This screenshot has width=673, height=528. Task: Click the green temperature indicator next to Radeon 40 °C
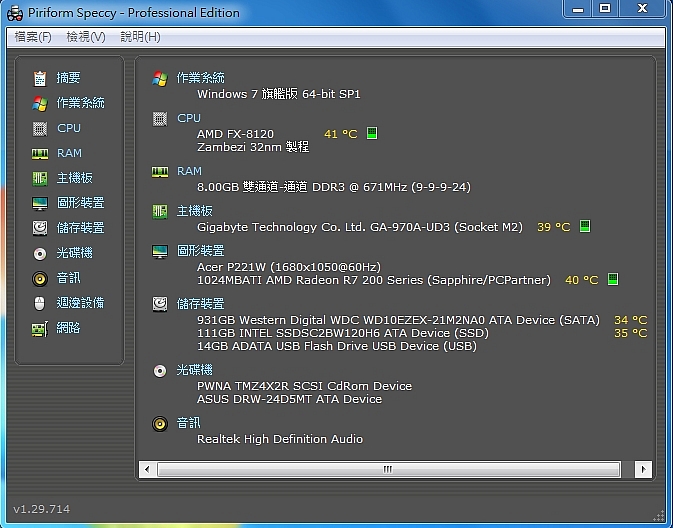click(613, 279)
